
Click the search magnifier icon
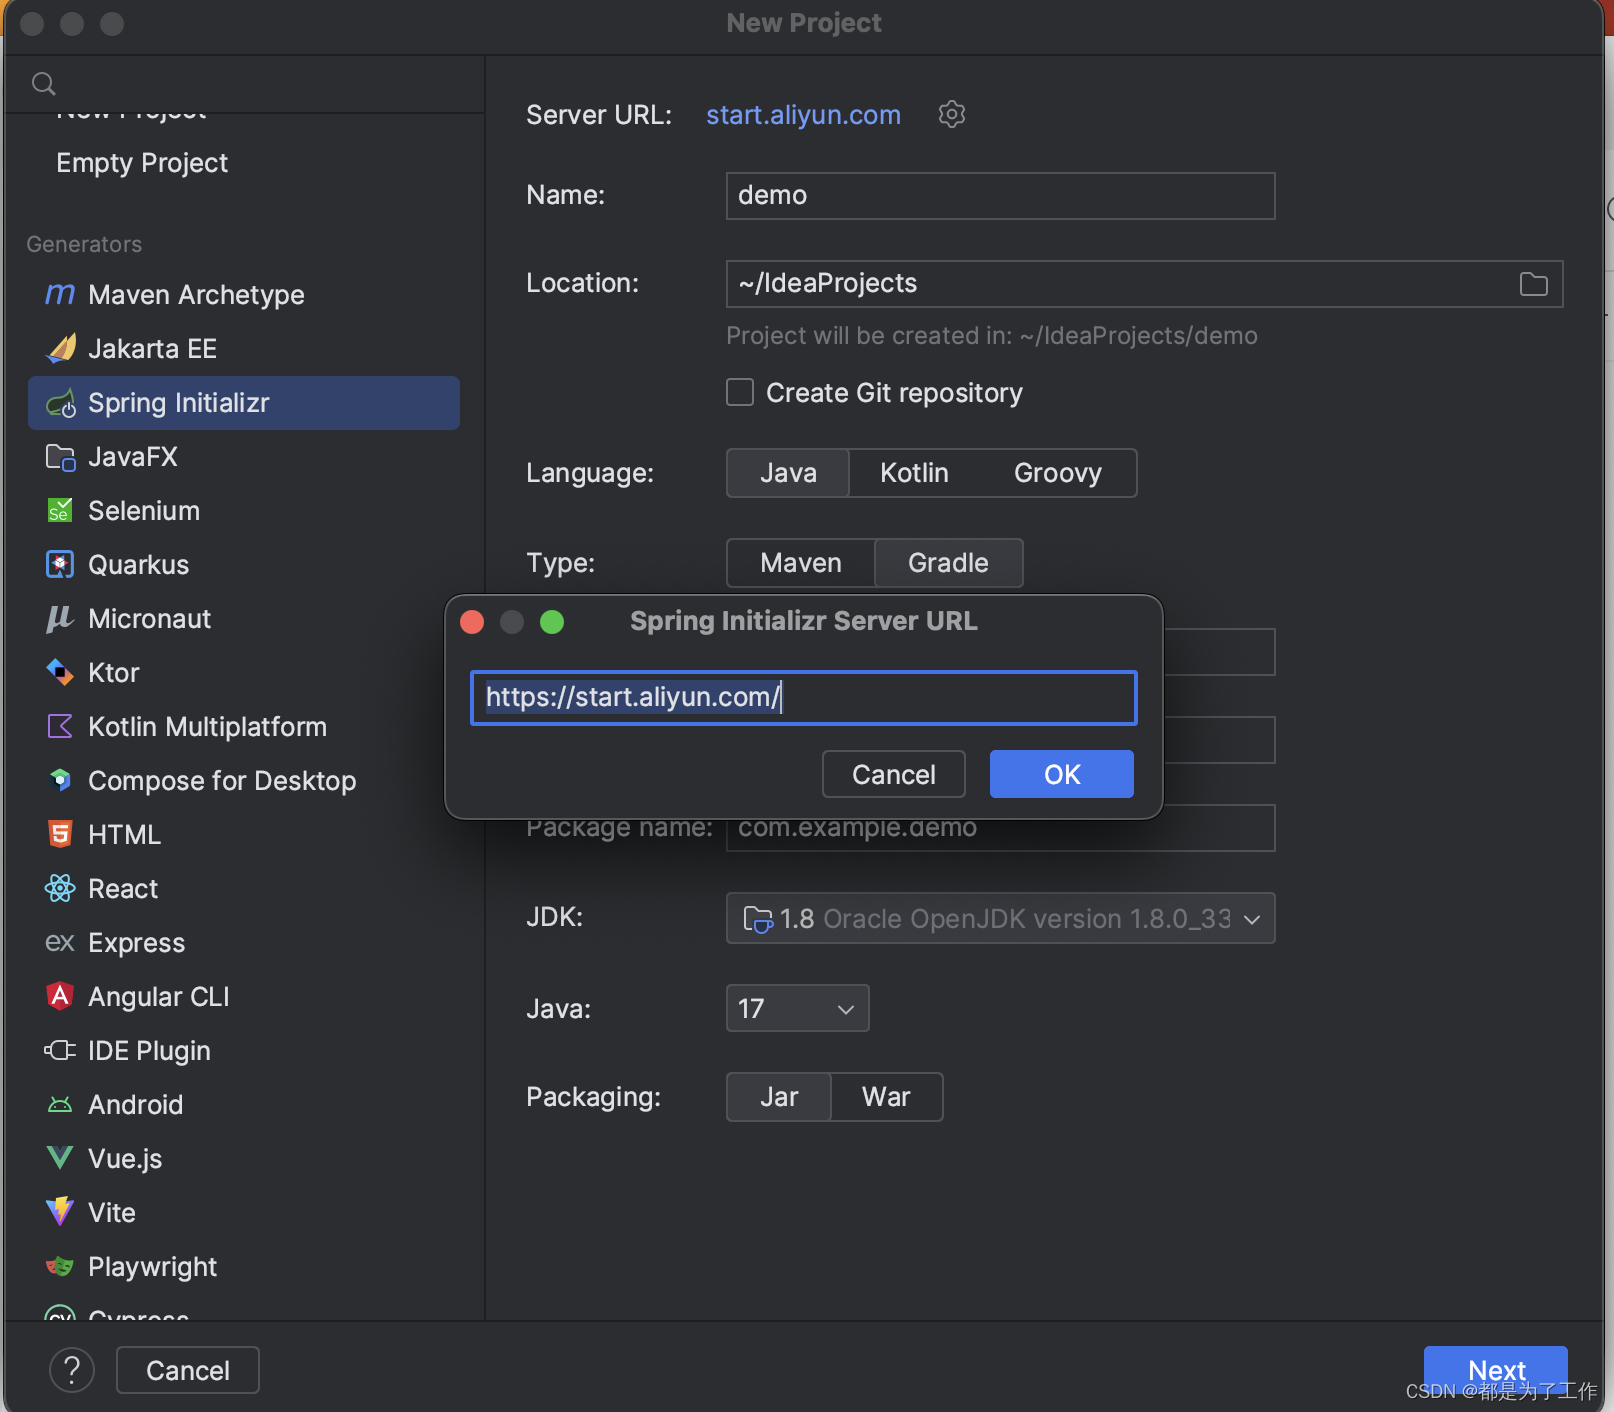(44, 84)
